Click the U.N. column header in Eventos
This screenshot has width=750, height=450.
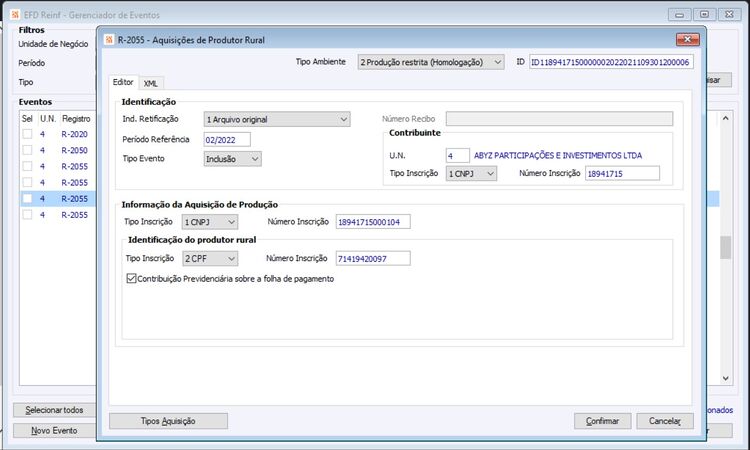pyautogui.click(x=48, y=119)
